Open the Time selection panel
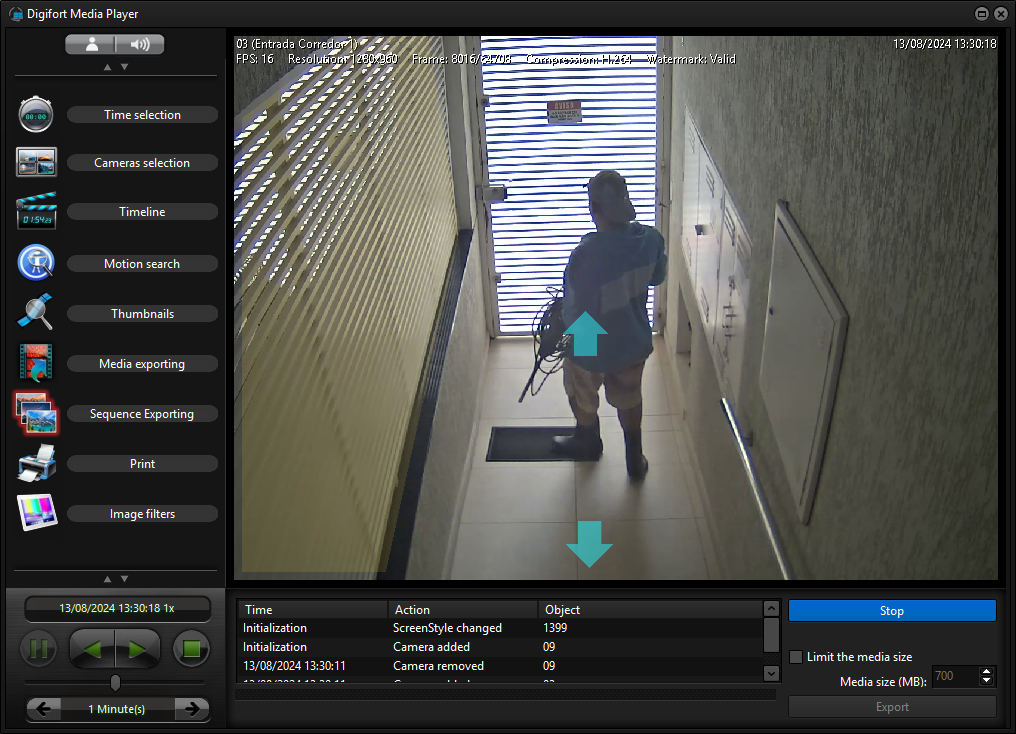Image resolution: width=1016 pixels, height=734 pixels. point(142,115)
